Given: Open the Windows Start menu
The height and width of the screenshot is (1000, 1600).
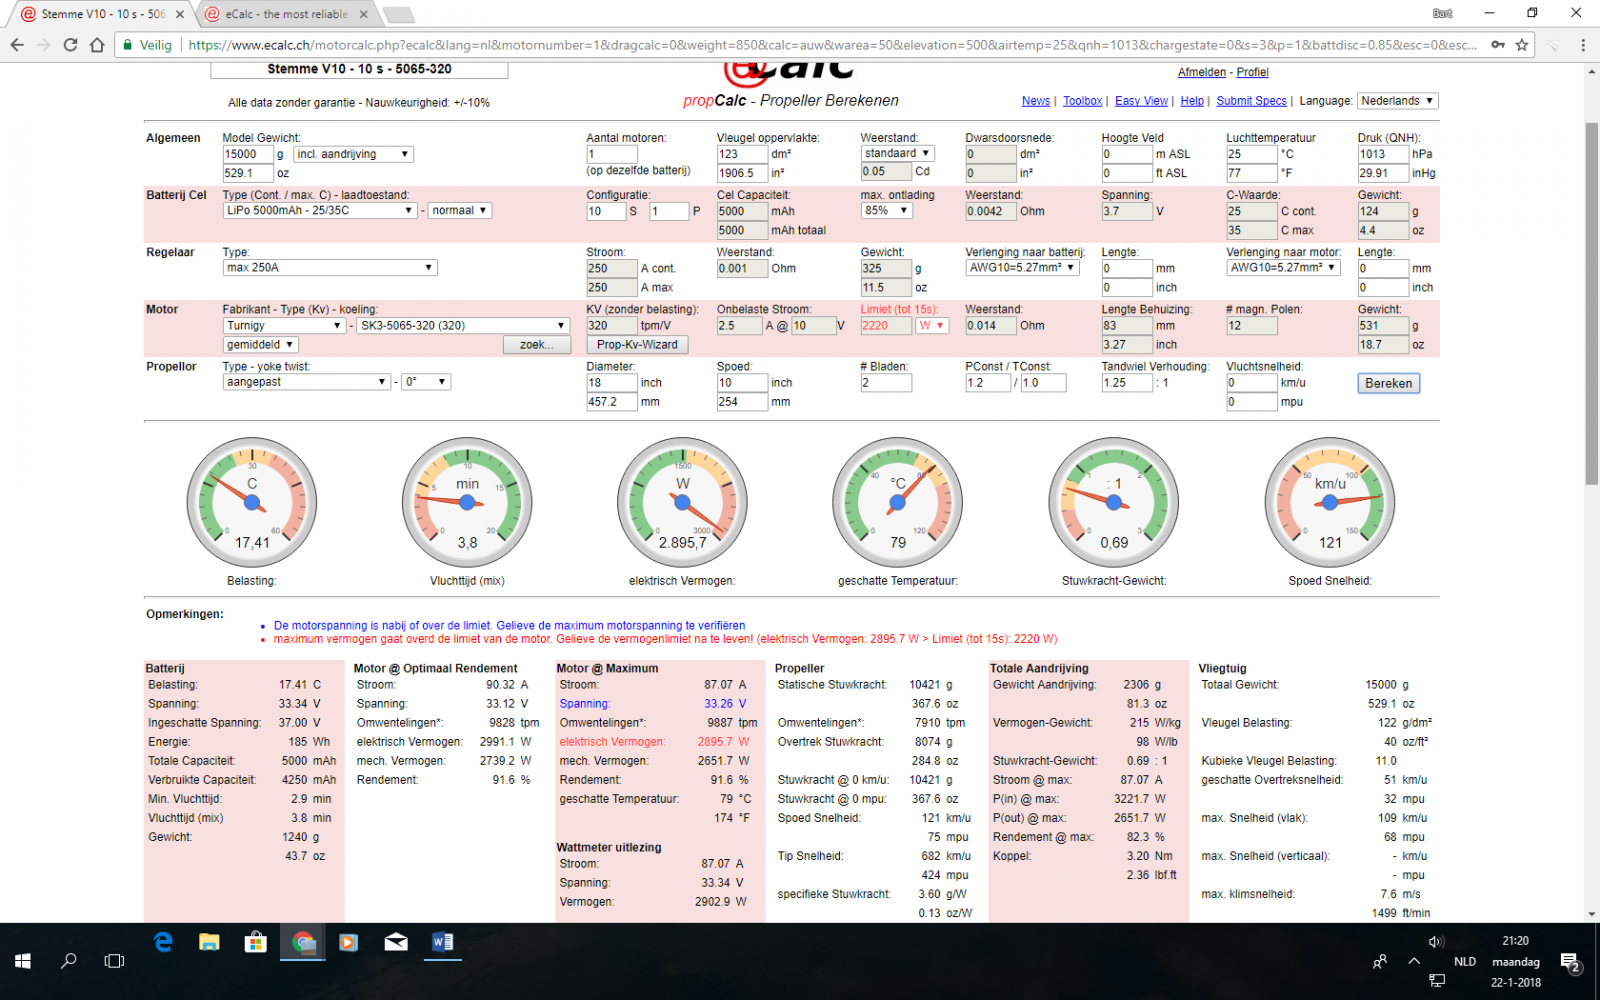Looking at the screenshot, I should [x=23, y=961].
